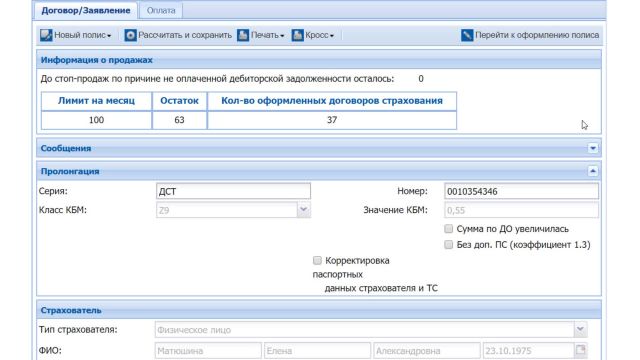Viewport: 640px width, 360px height.
Task: Click the Номер input field
Action: pos(521,191)
